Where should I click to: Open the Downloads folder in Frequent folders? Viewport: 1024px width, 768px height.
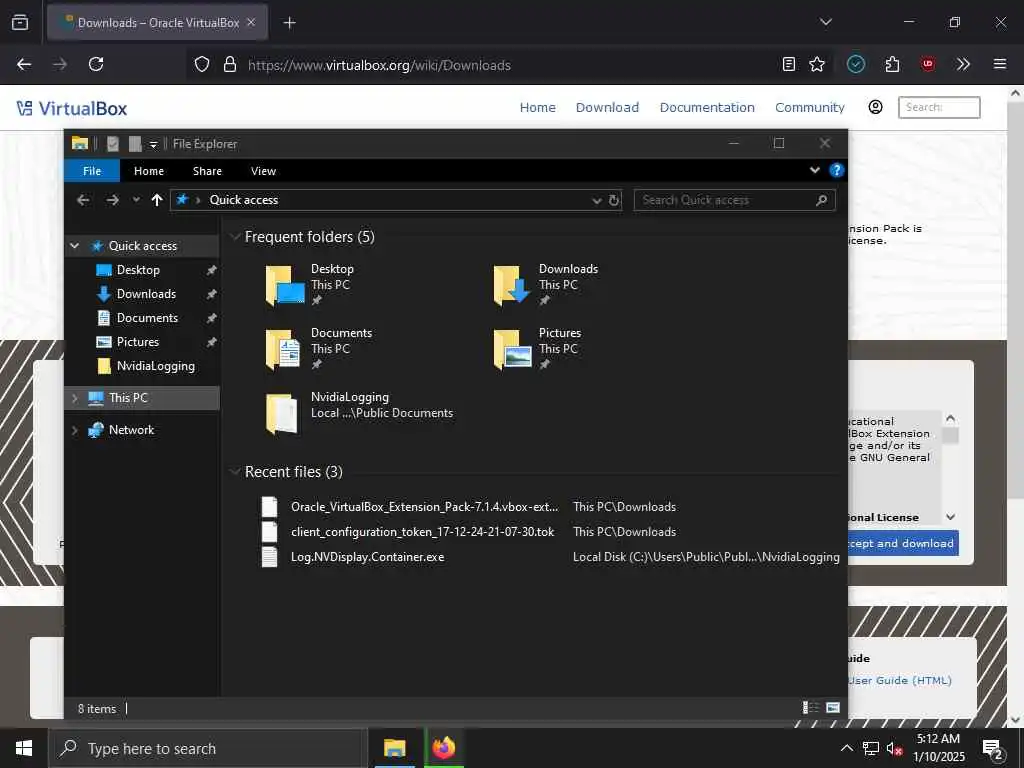coord(512,285)
